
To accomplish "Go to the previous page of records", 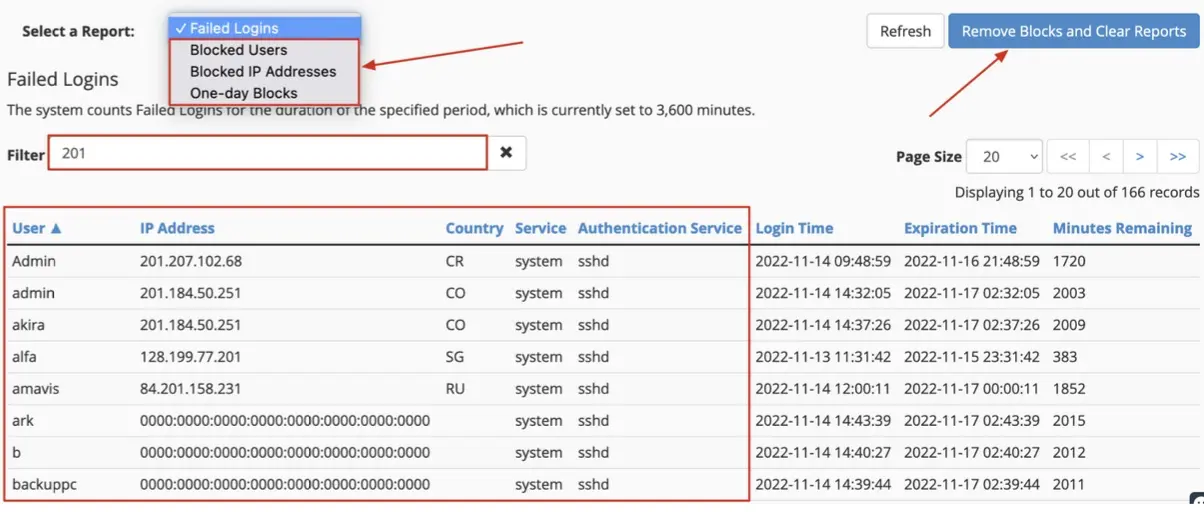I will (1105, 157).
